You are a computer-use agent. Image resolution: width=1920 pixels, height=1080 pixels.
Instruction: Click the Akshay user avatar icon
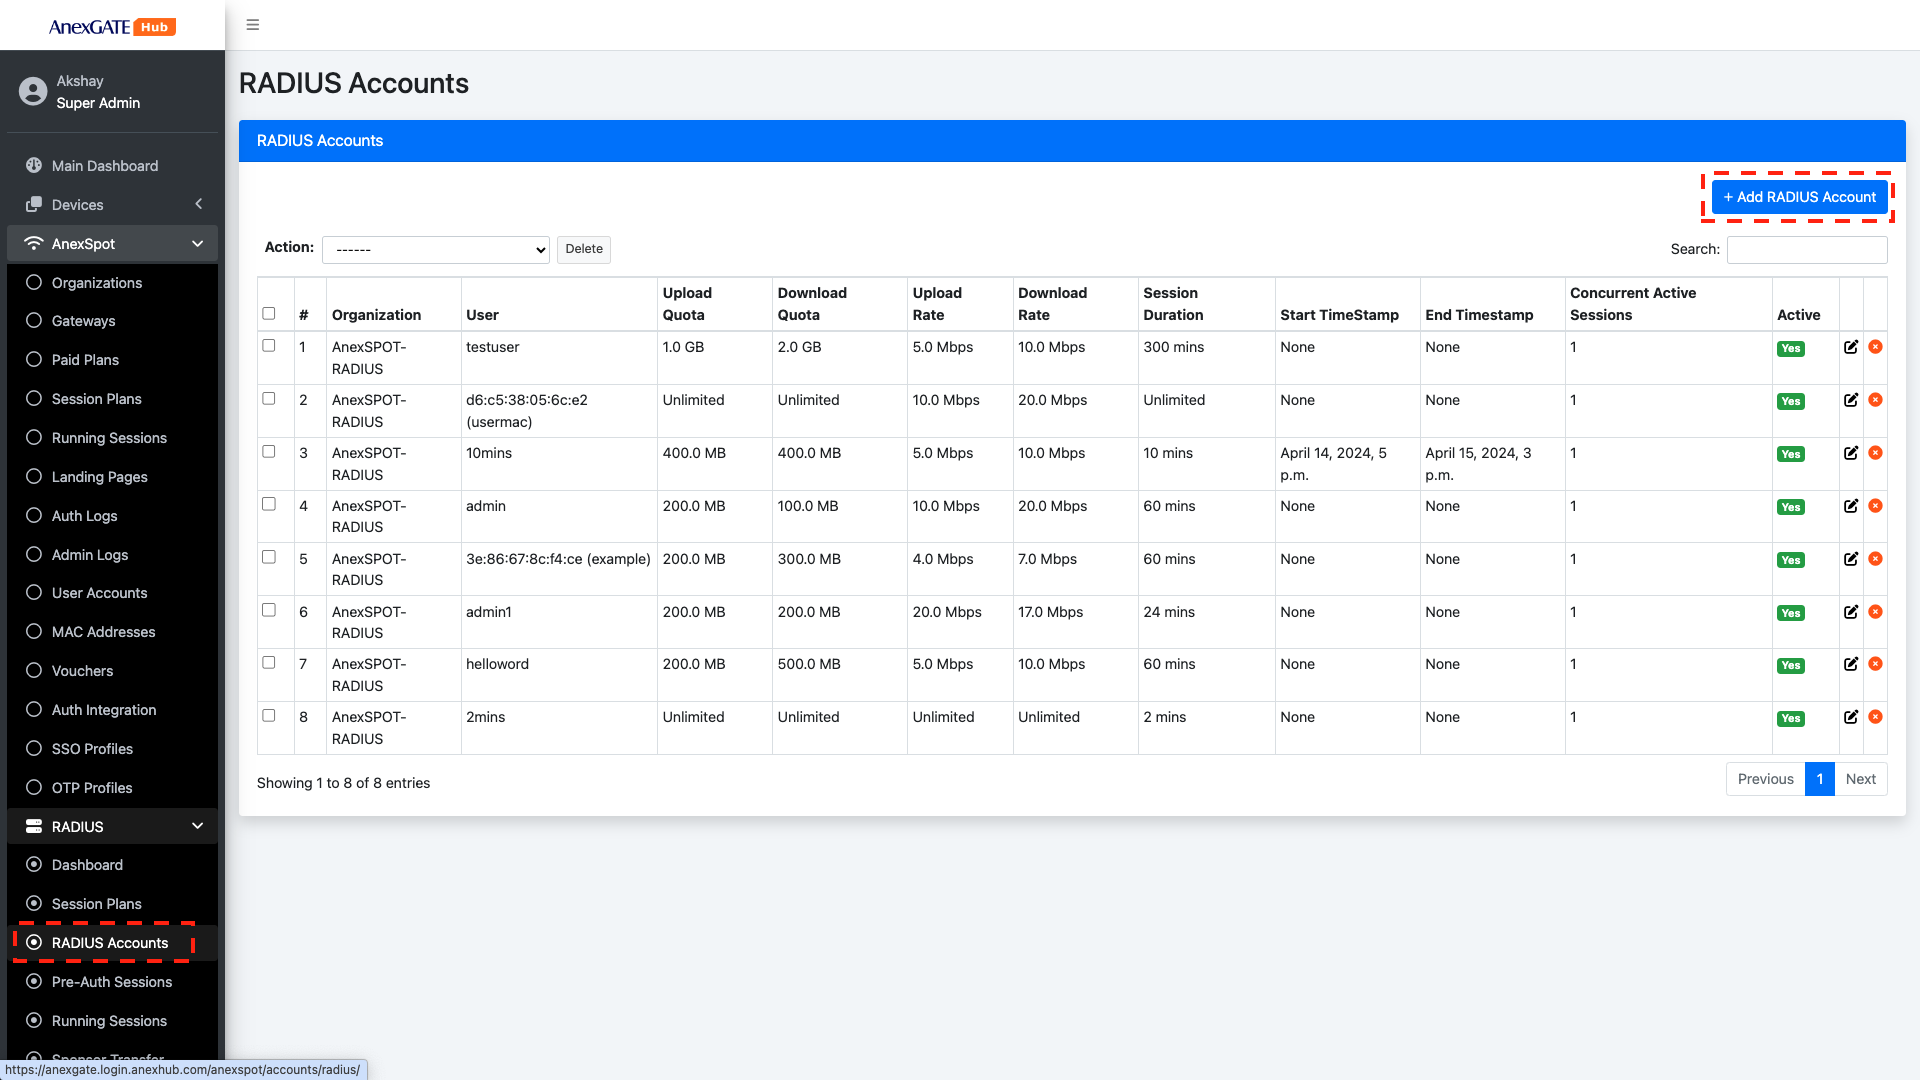point(33,92)
